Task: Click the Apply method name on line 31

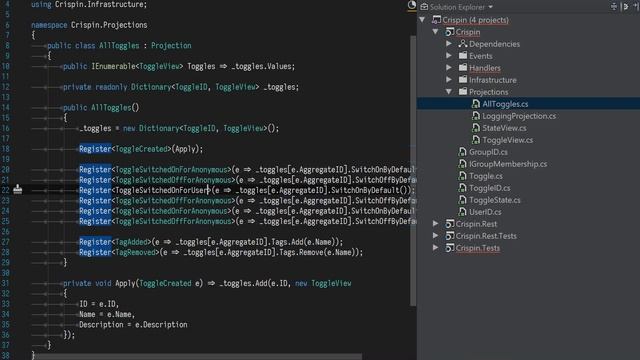Action: coord(125,283)
